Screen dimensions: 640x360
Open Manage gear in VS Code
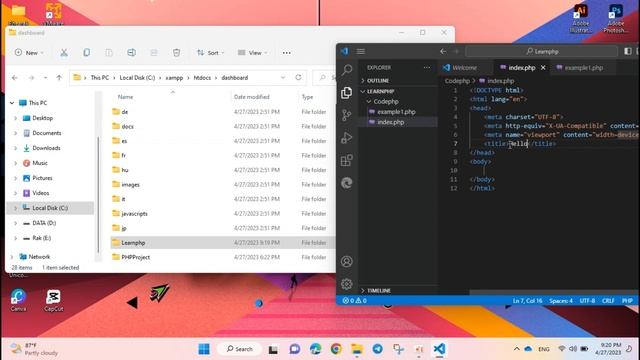coord(347,284)
